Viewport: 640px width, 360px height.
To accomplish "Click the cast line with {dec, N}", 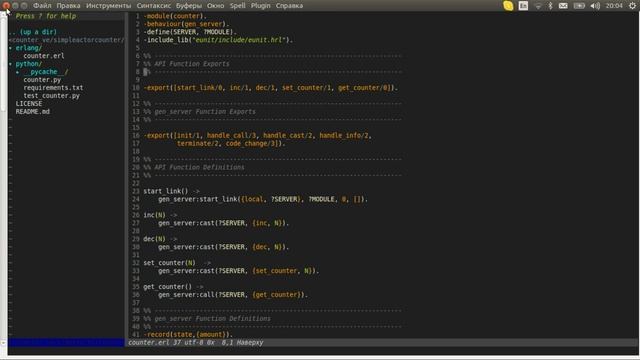I will [223, 247].
